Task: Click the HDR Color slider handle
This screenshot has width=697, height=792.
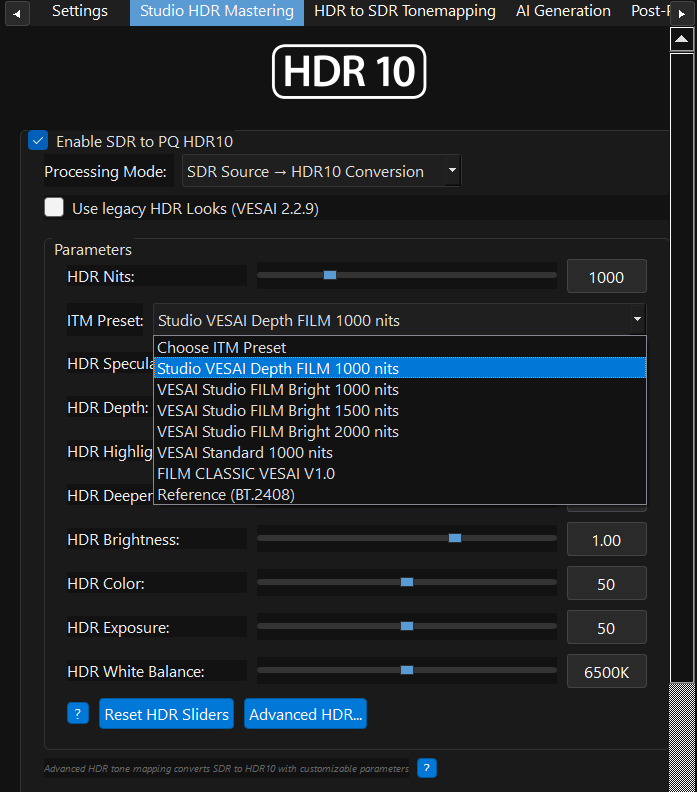Action: (x=407, y=582)
